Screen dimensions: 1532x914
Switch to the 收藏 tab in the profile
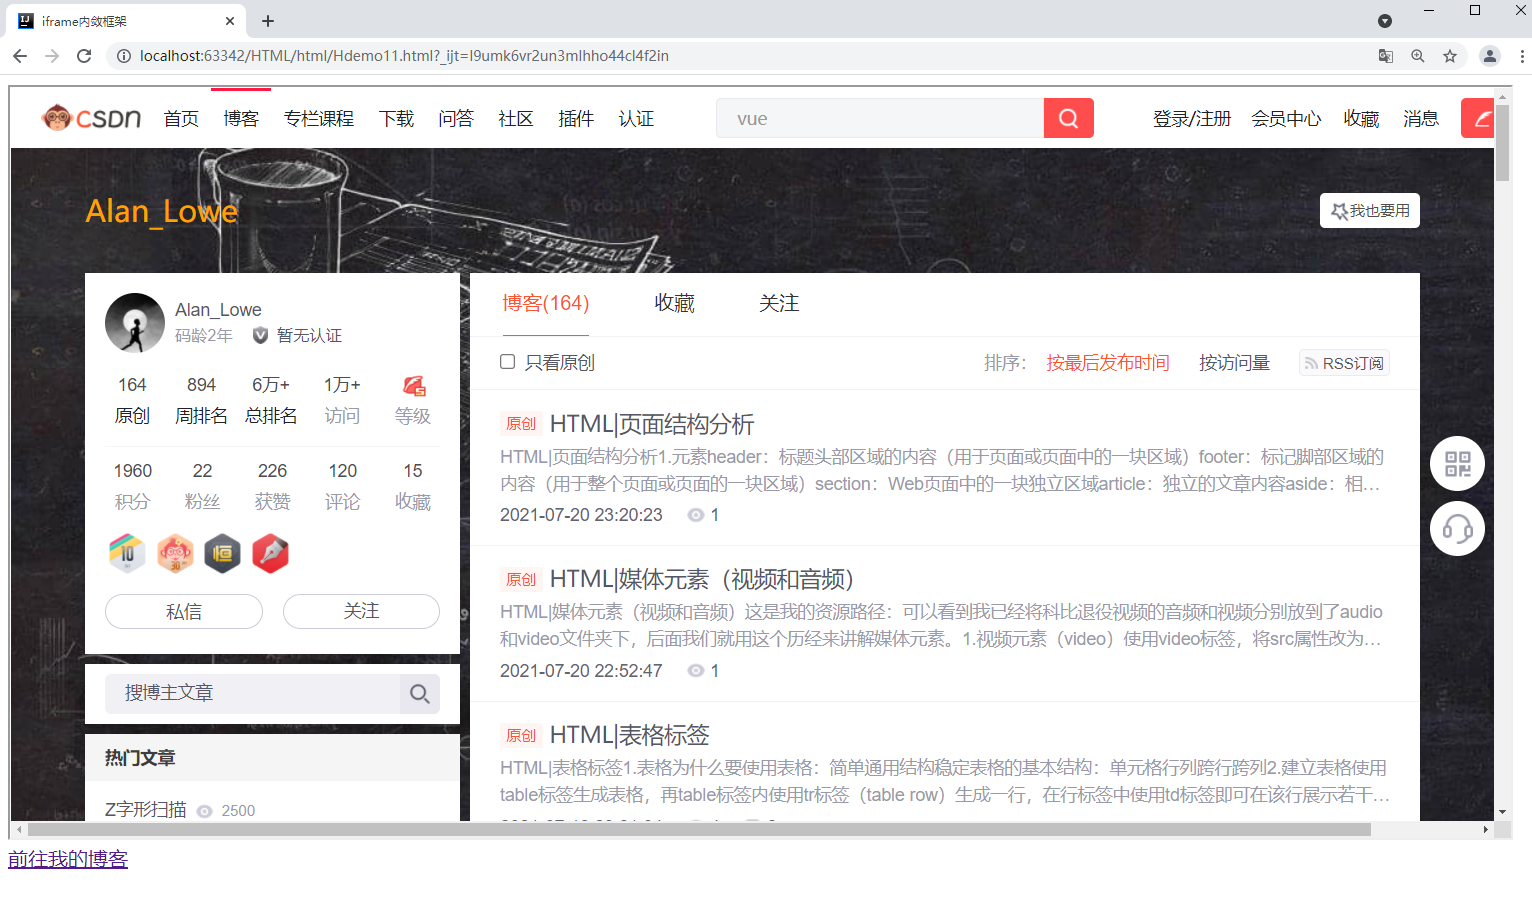coord(675,303)
